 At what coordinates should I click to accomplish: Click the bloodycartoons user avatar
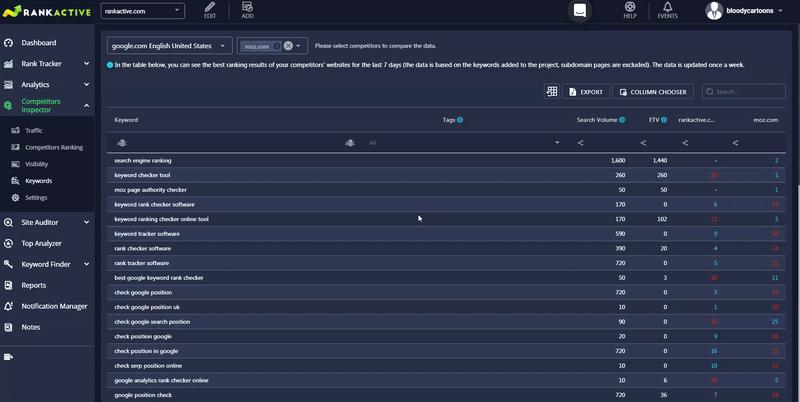(714, 11)
